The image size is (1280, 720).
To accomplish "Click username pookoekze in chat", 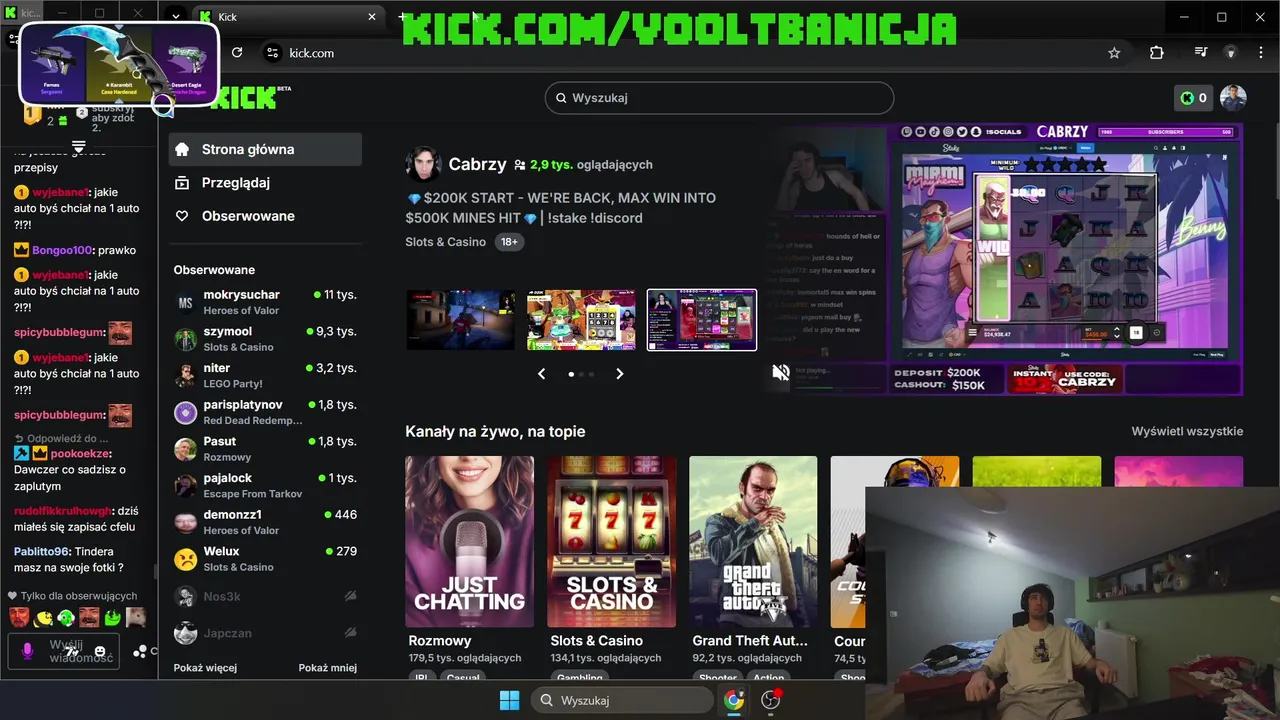I will tap(81, 453).
